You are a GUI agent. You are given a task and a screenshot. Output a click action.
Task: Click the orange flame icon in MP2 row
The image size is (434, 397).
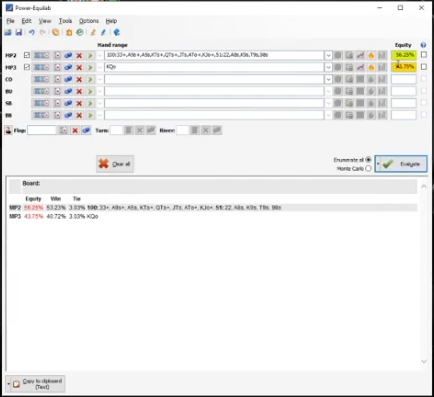pos(371,55)
